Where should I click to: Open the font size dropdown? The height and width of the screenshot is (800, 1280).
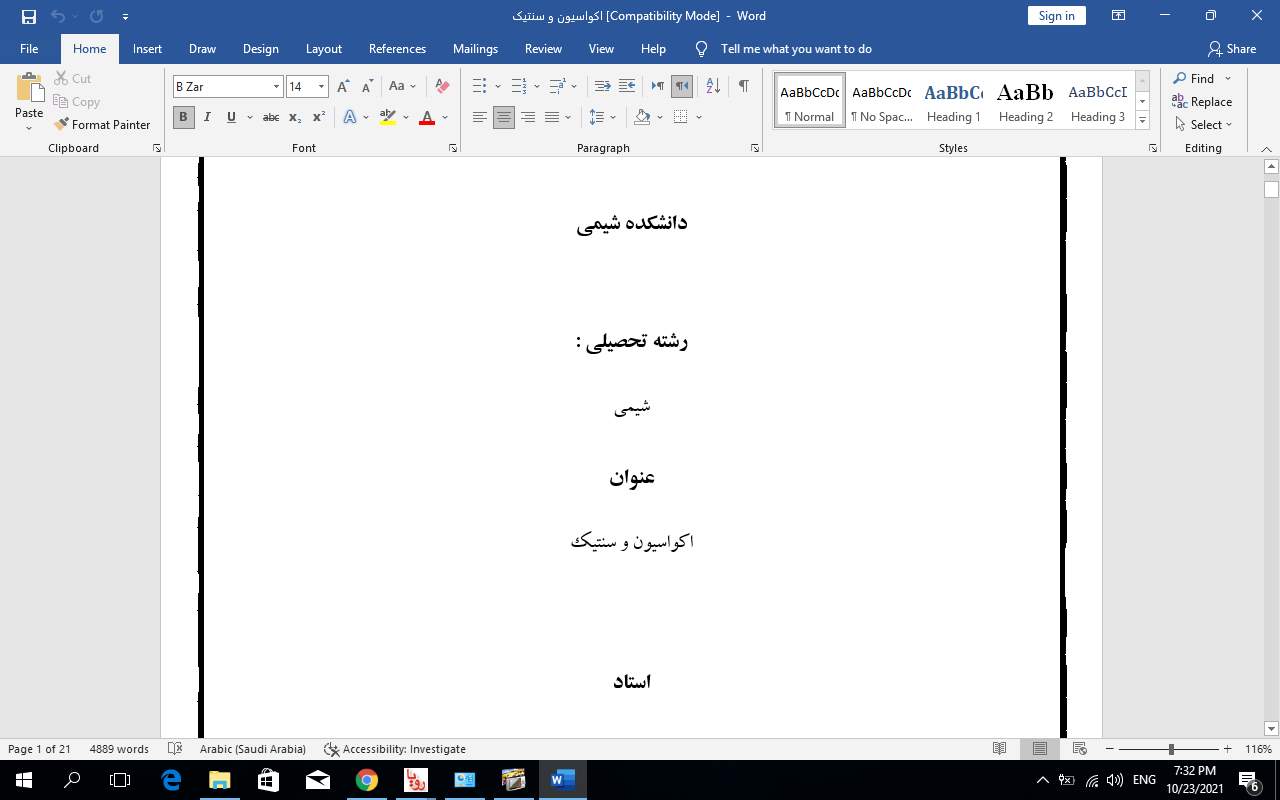click(x=321, y=87)
